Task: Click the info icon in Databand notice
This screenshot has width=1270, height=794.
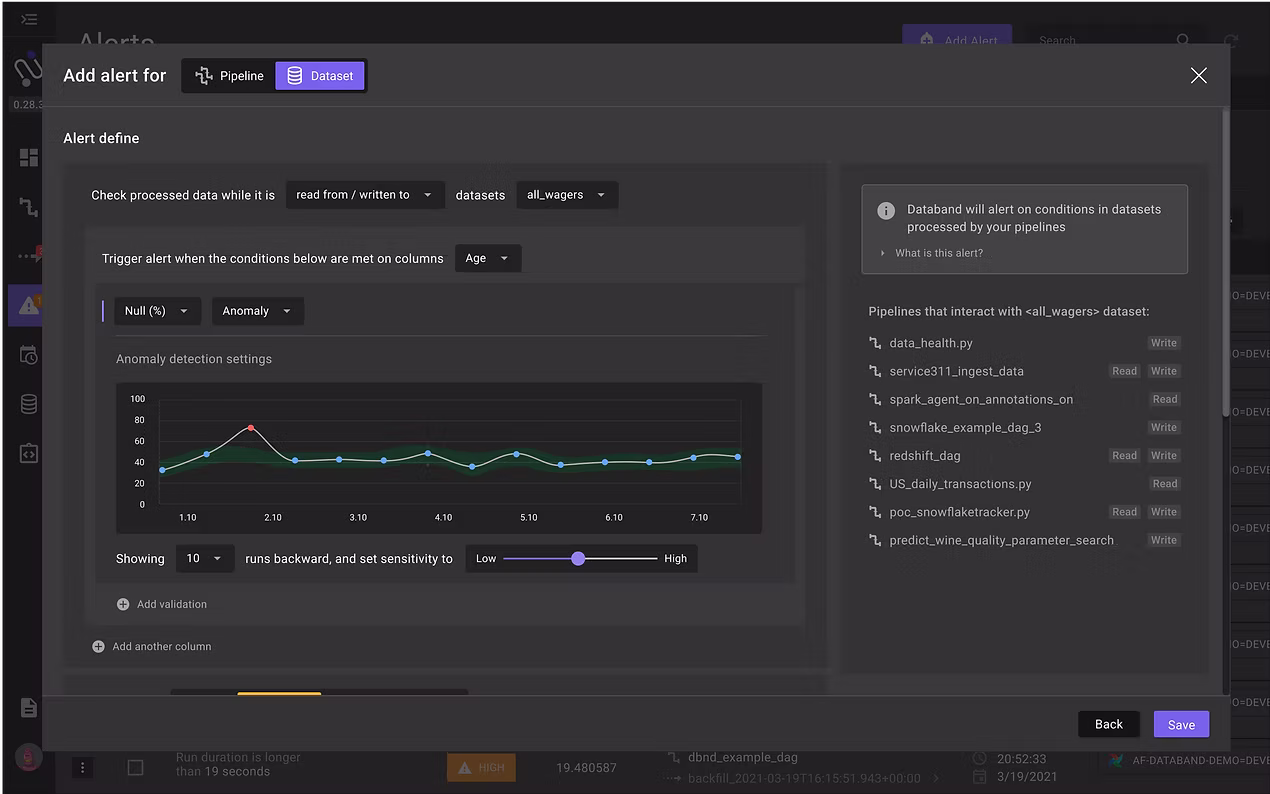Action: [x=886, y=211]
